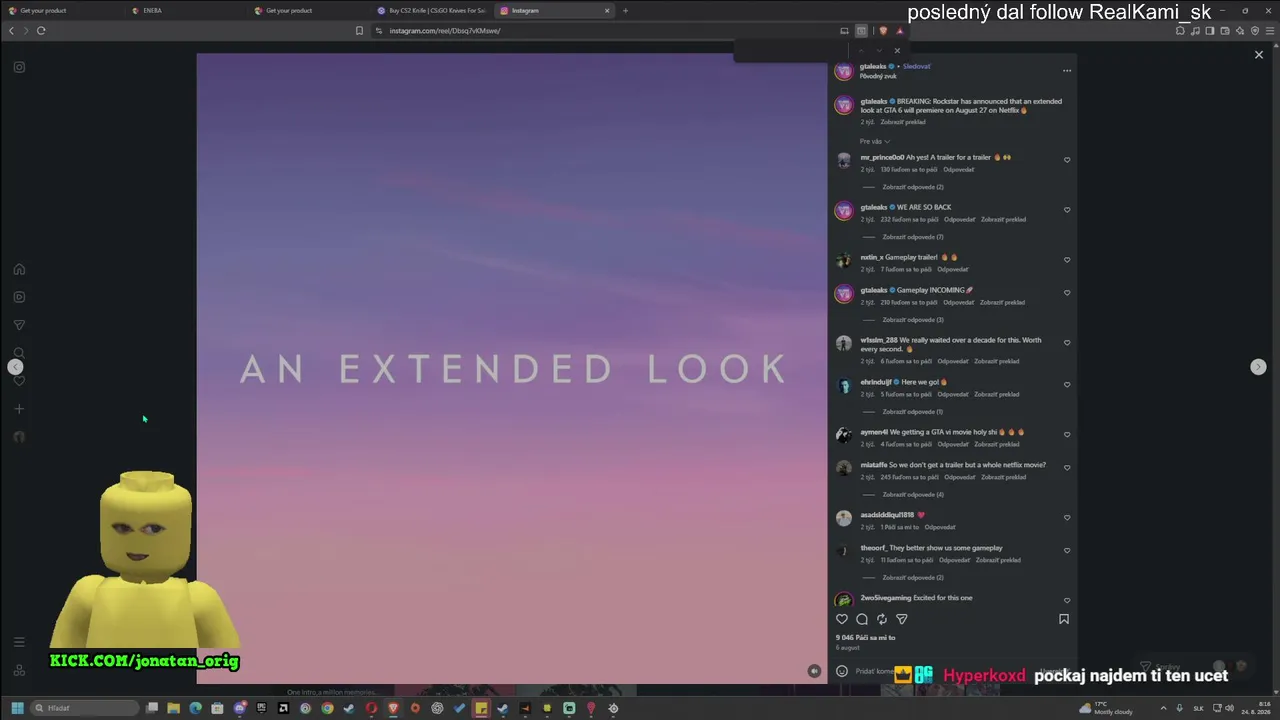Like w1ssim_288's comment

(1067, 343)
